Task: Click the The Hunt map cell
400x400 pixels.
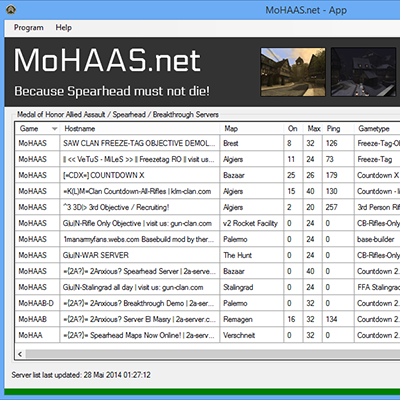Action: point(252,255)
